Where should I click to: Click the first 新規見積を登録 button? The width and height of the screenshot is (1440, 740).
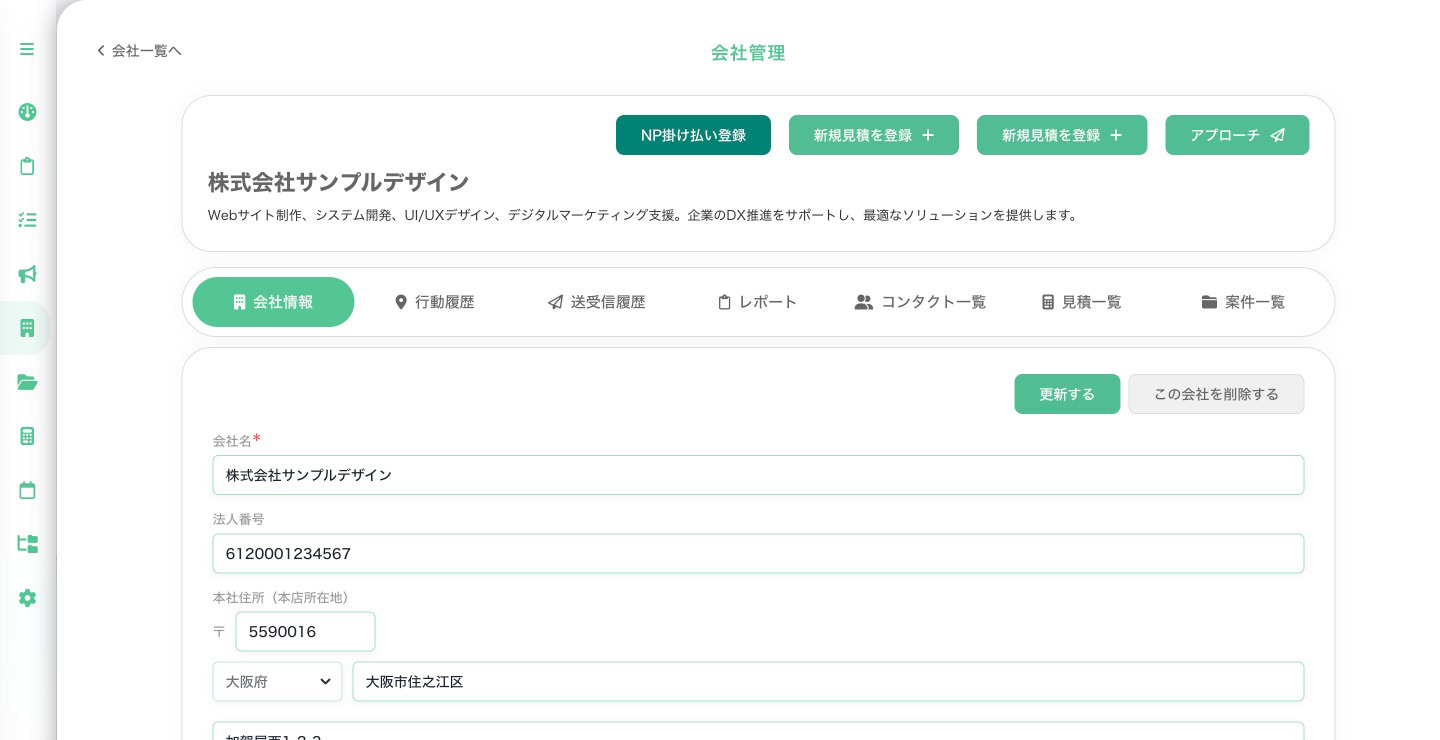click(874, 135)
